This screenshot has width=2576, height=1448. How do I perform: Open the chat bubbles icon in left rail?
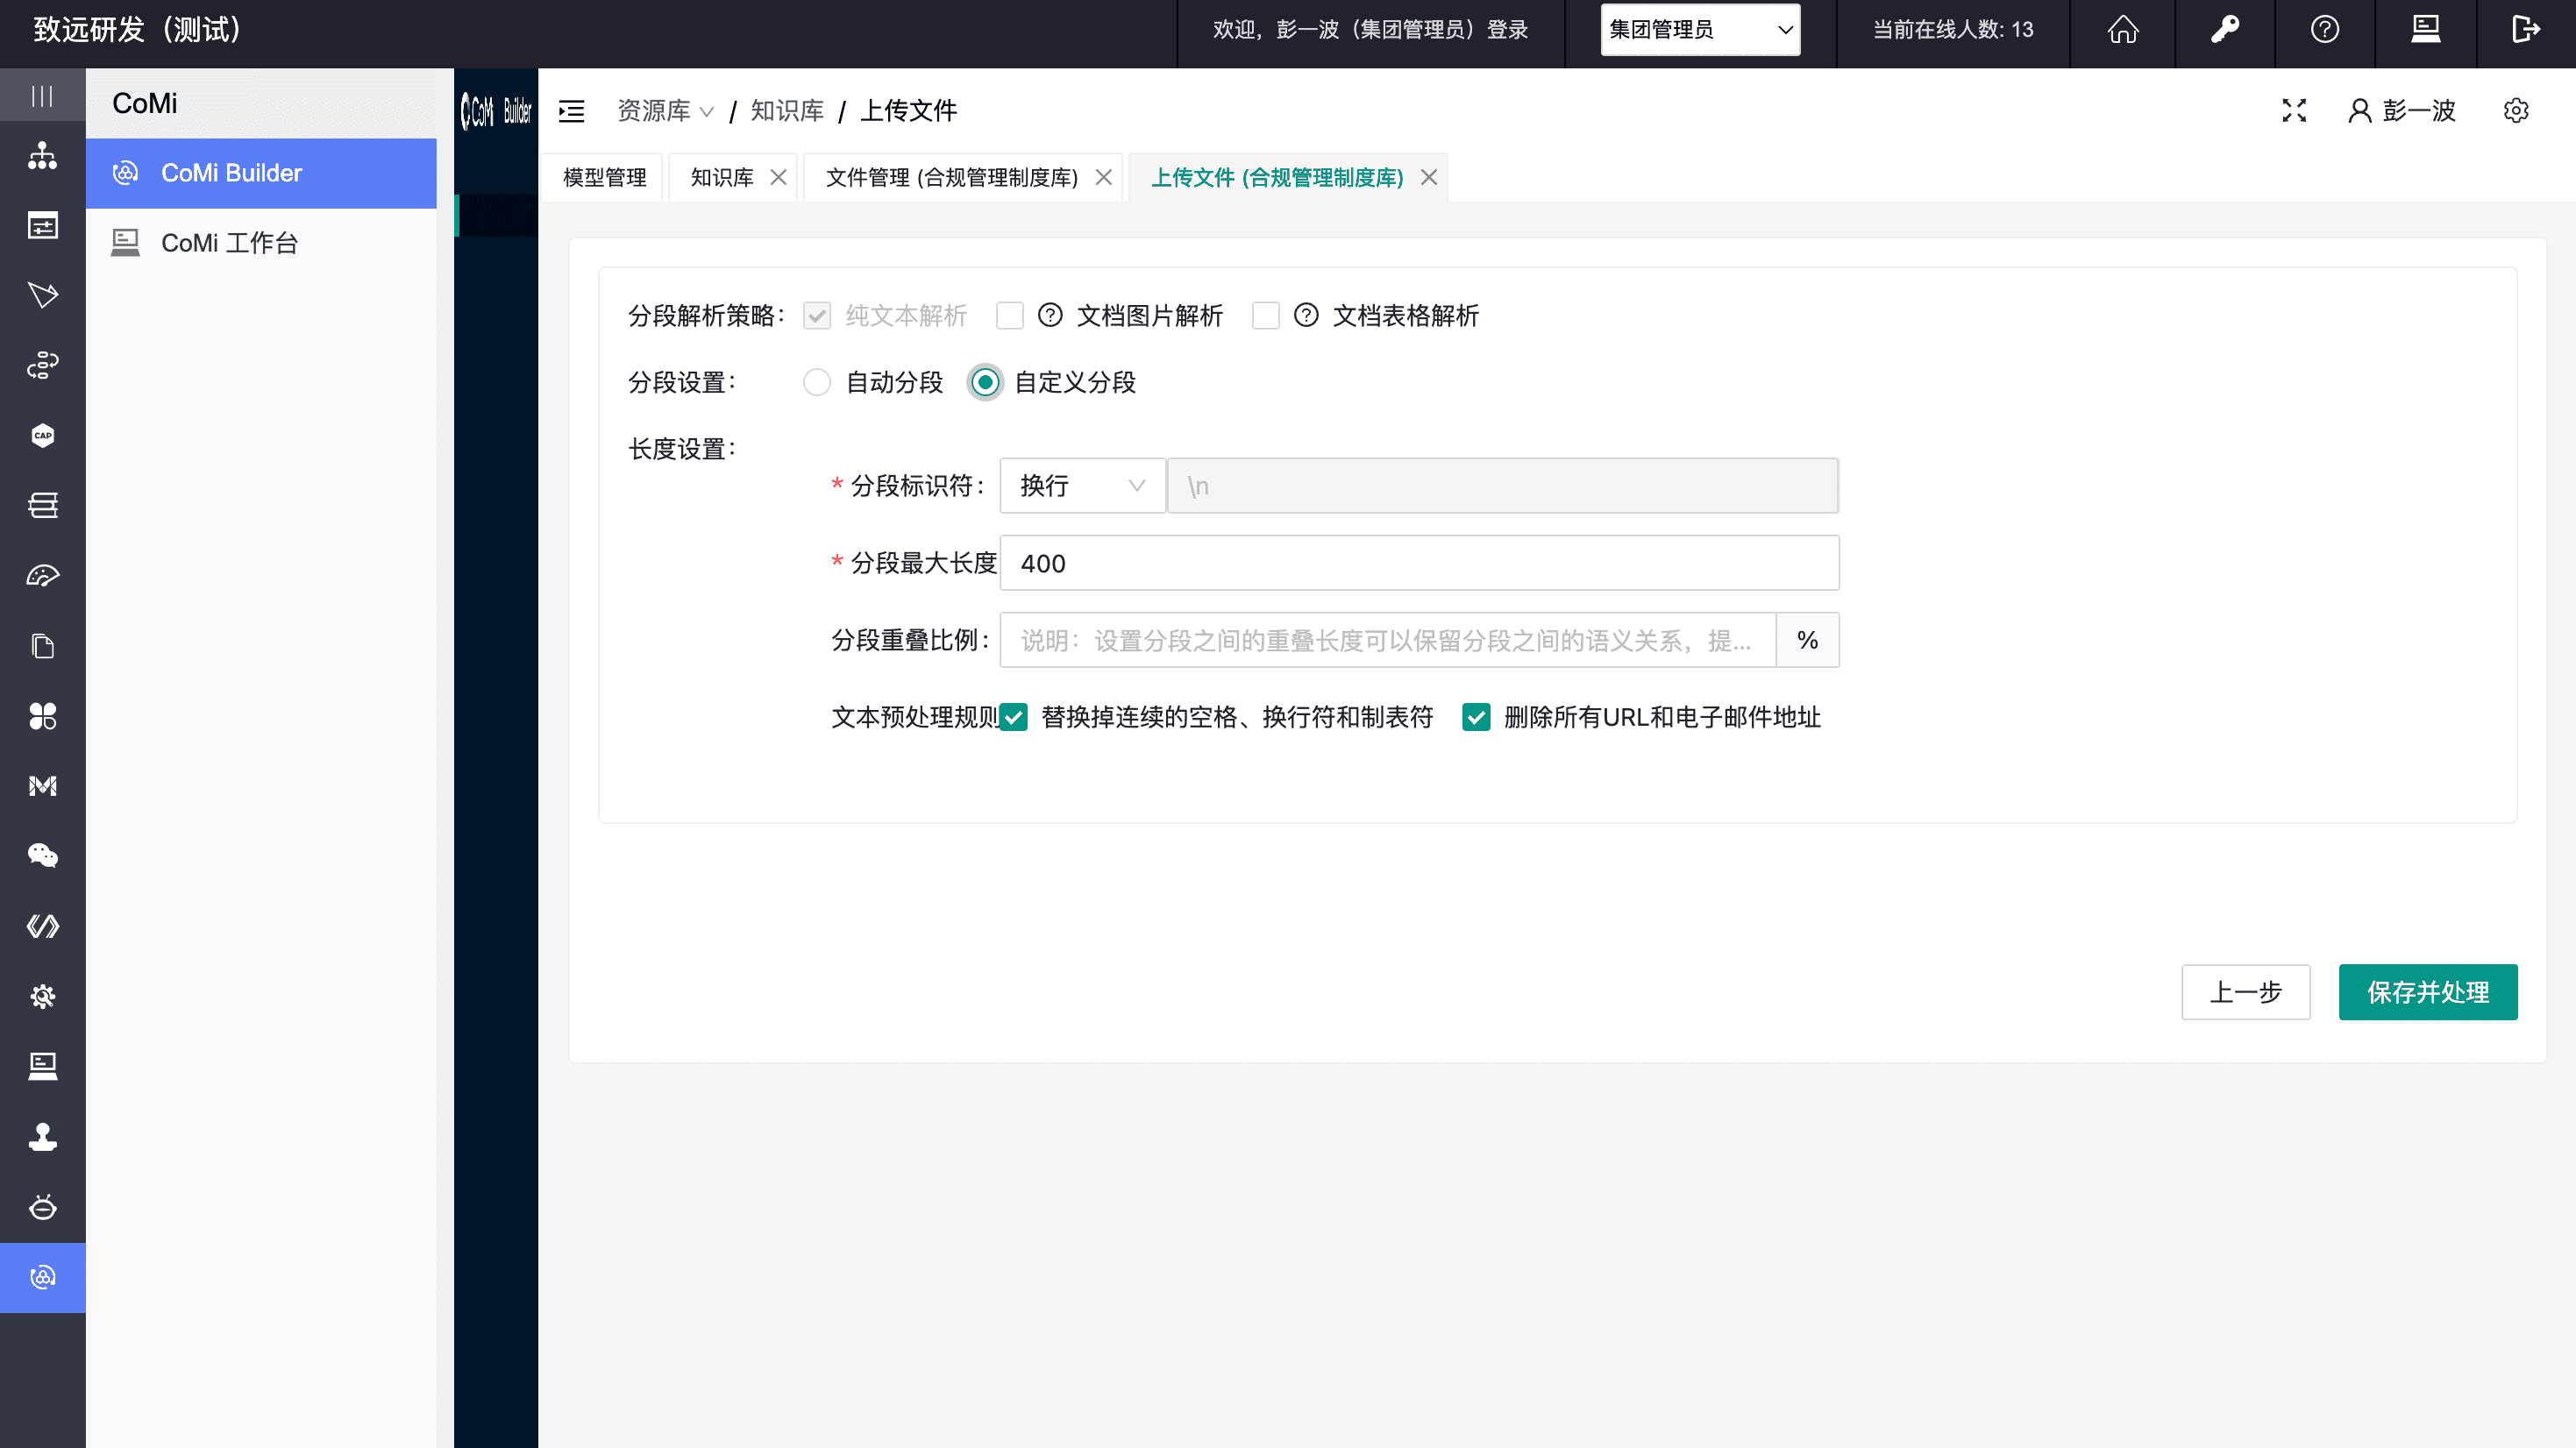42,856
